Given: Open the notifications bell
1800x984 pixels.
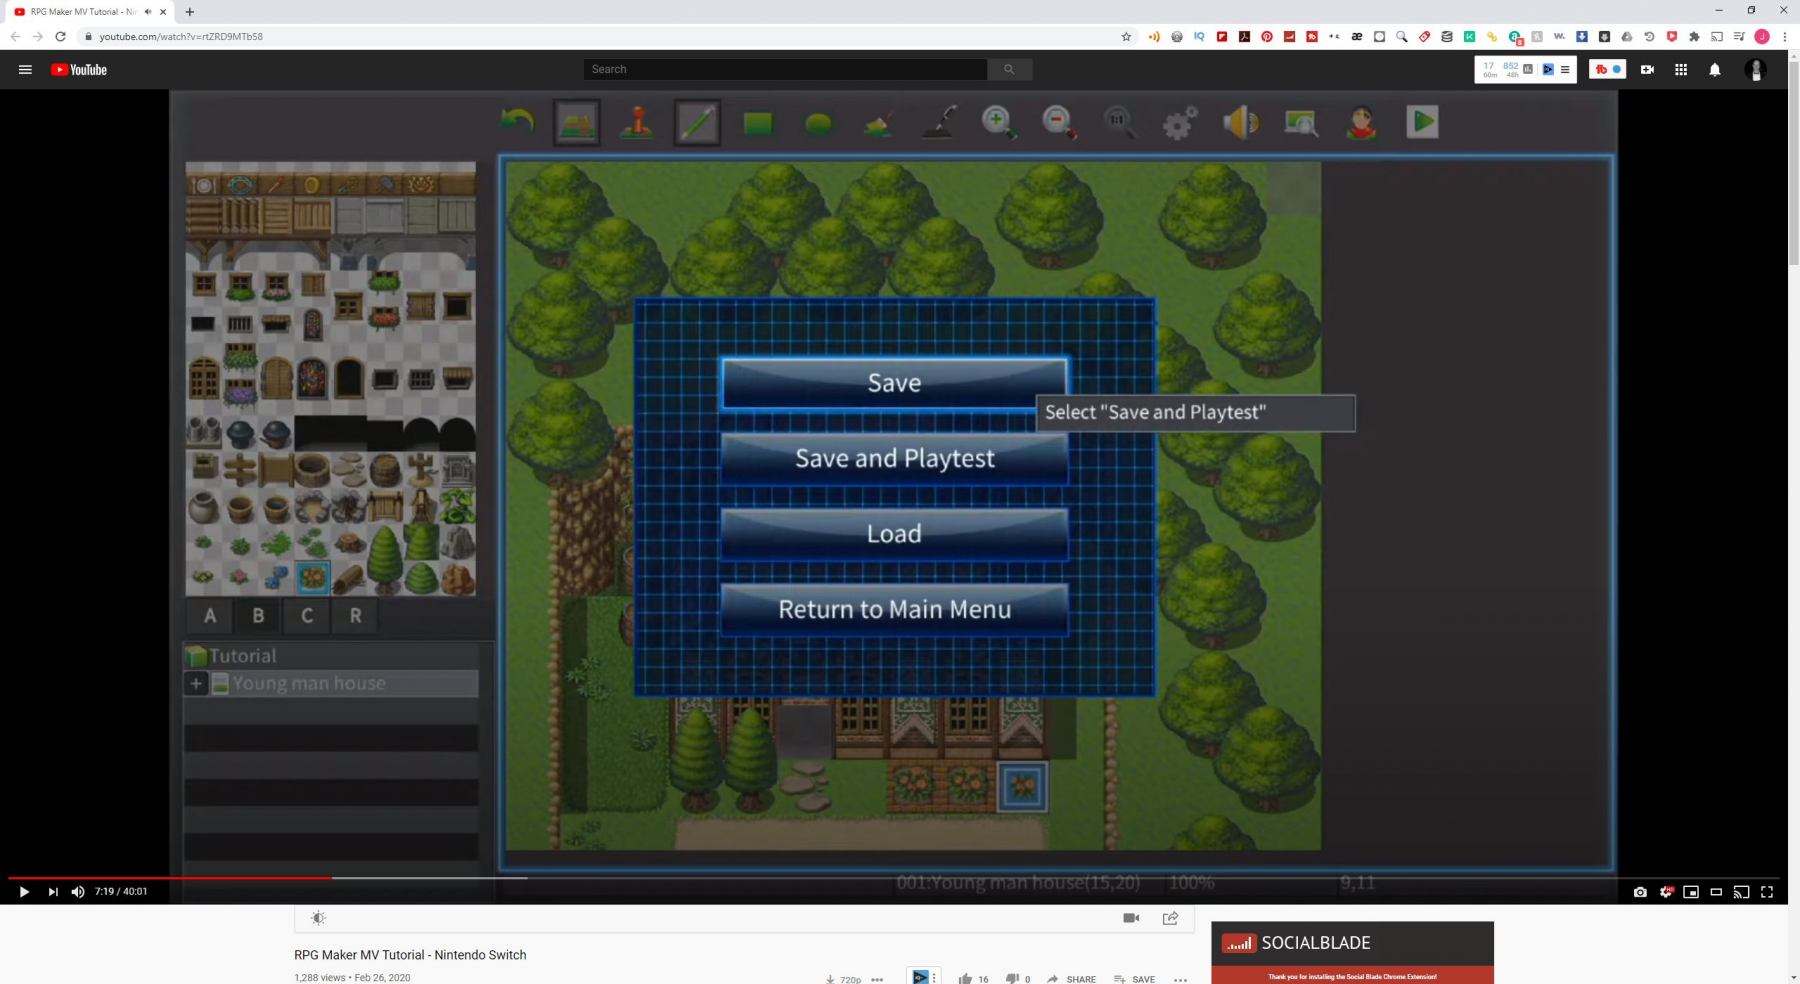Looking at the screenshot, I should [x=1715, y=70].
